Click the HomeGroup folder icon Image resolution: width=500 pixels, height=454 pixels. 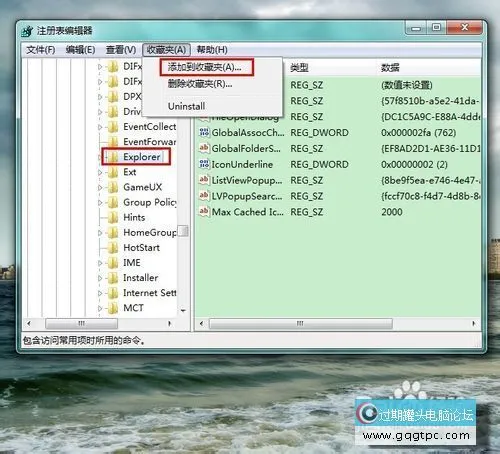(x=113, y=232)
